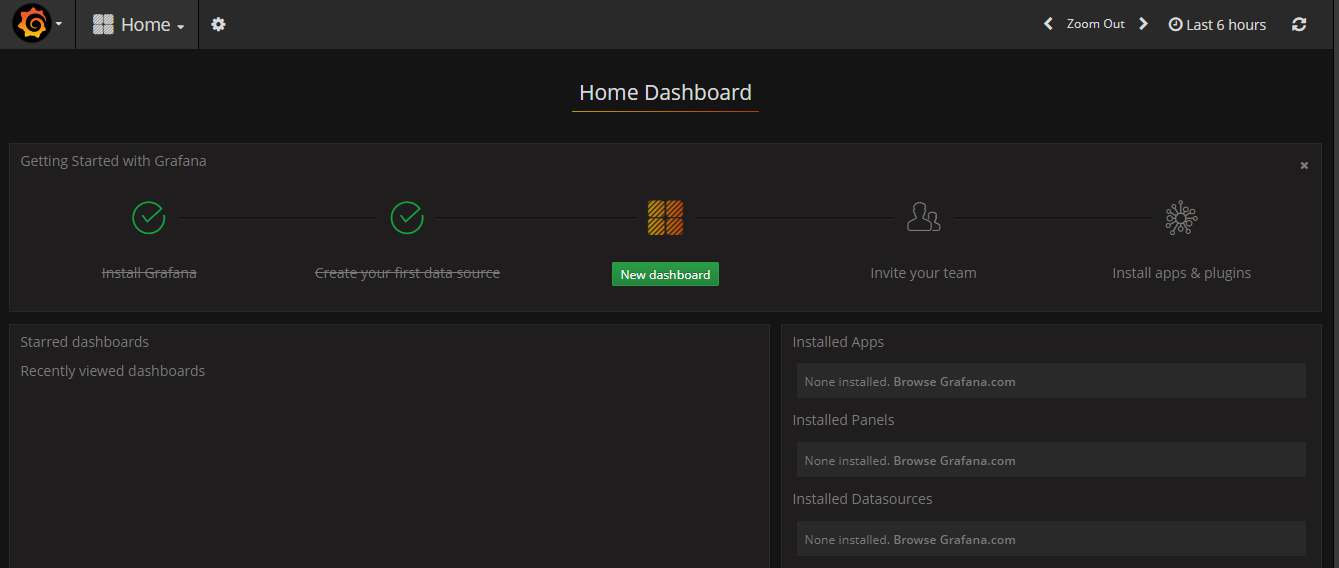The width and height of the screenshot is (1339, 568).
Task: Click the struck-through Install Grafana step
Action: [149, 273]
